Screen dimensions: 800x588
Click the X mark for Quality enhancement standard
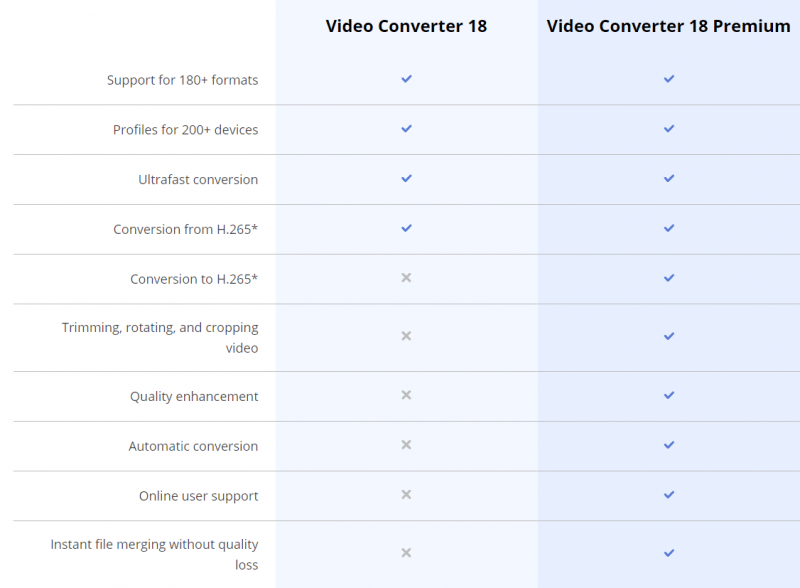click(x=406, y=395)
